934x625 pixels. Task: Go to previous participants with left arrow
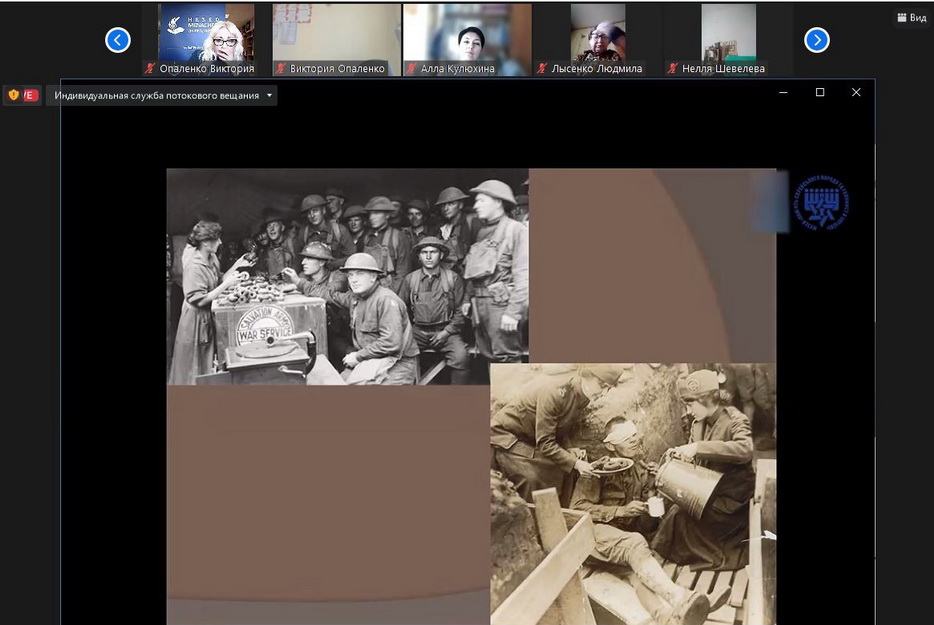click(x=118, y=41)
